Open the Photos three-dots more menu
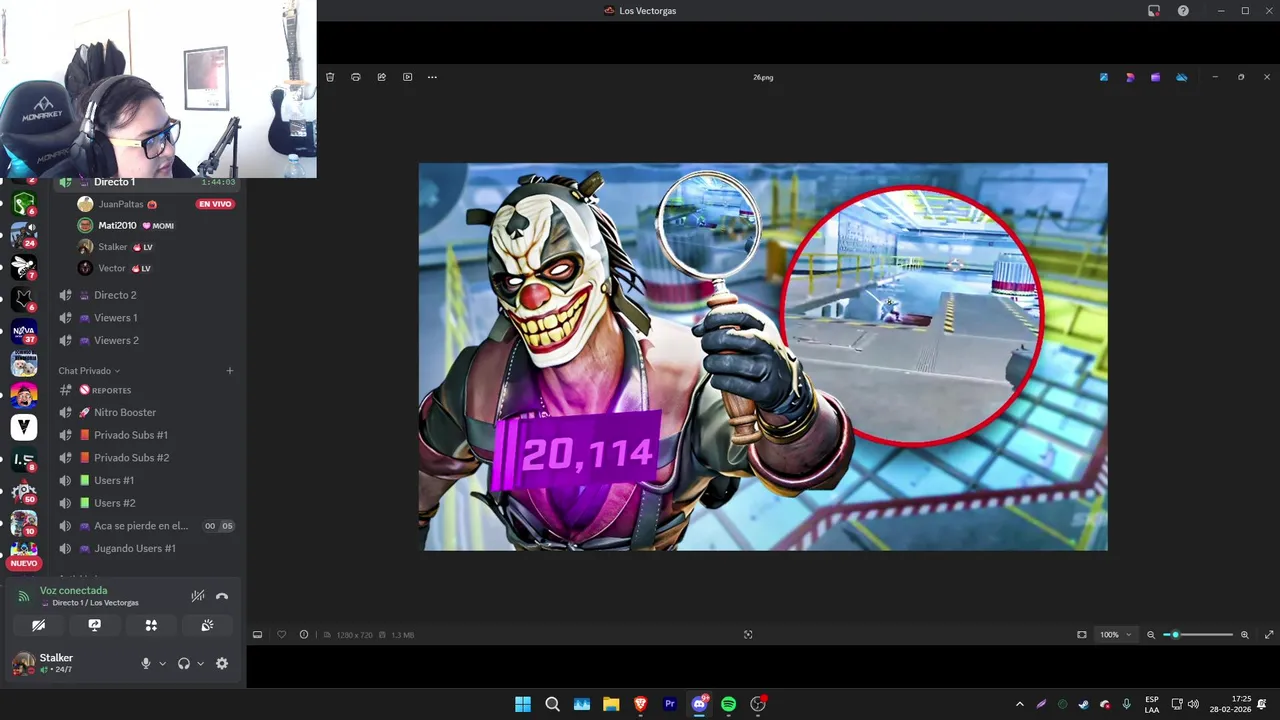Viewport: 1280px width, 720px height. tap(432, 77)
